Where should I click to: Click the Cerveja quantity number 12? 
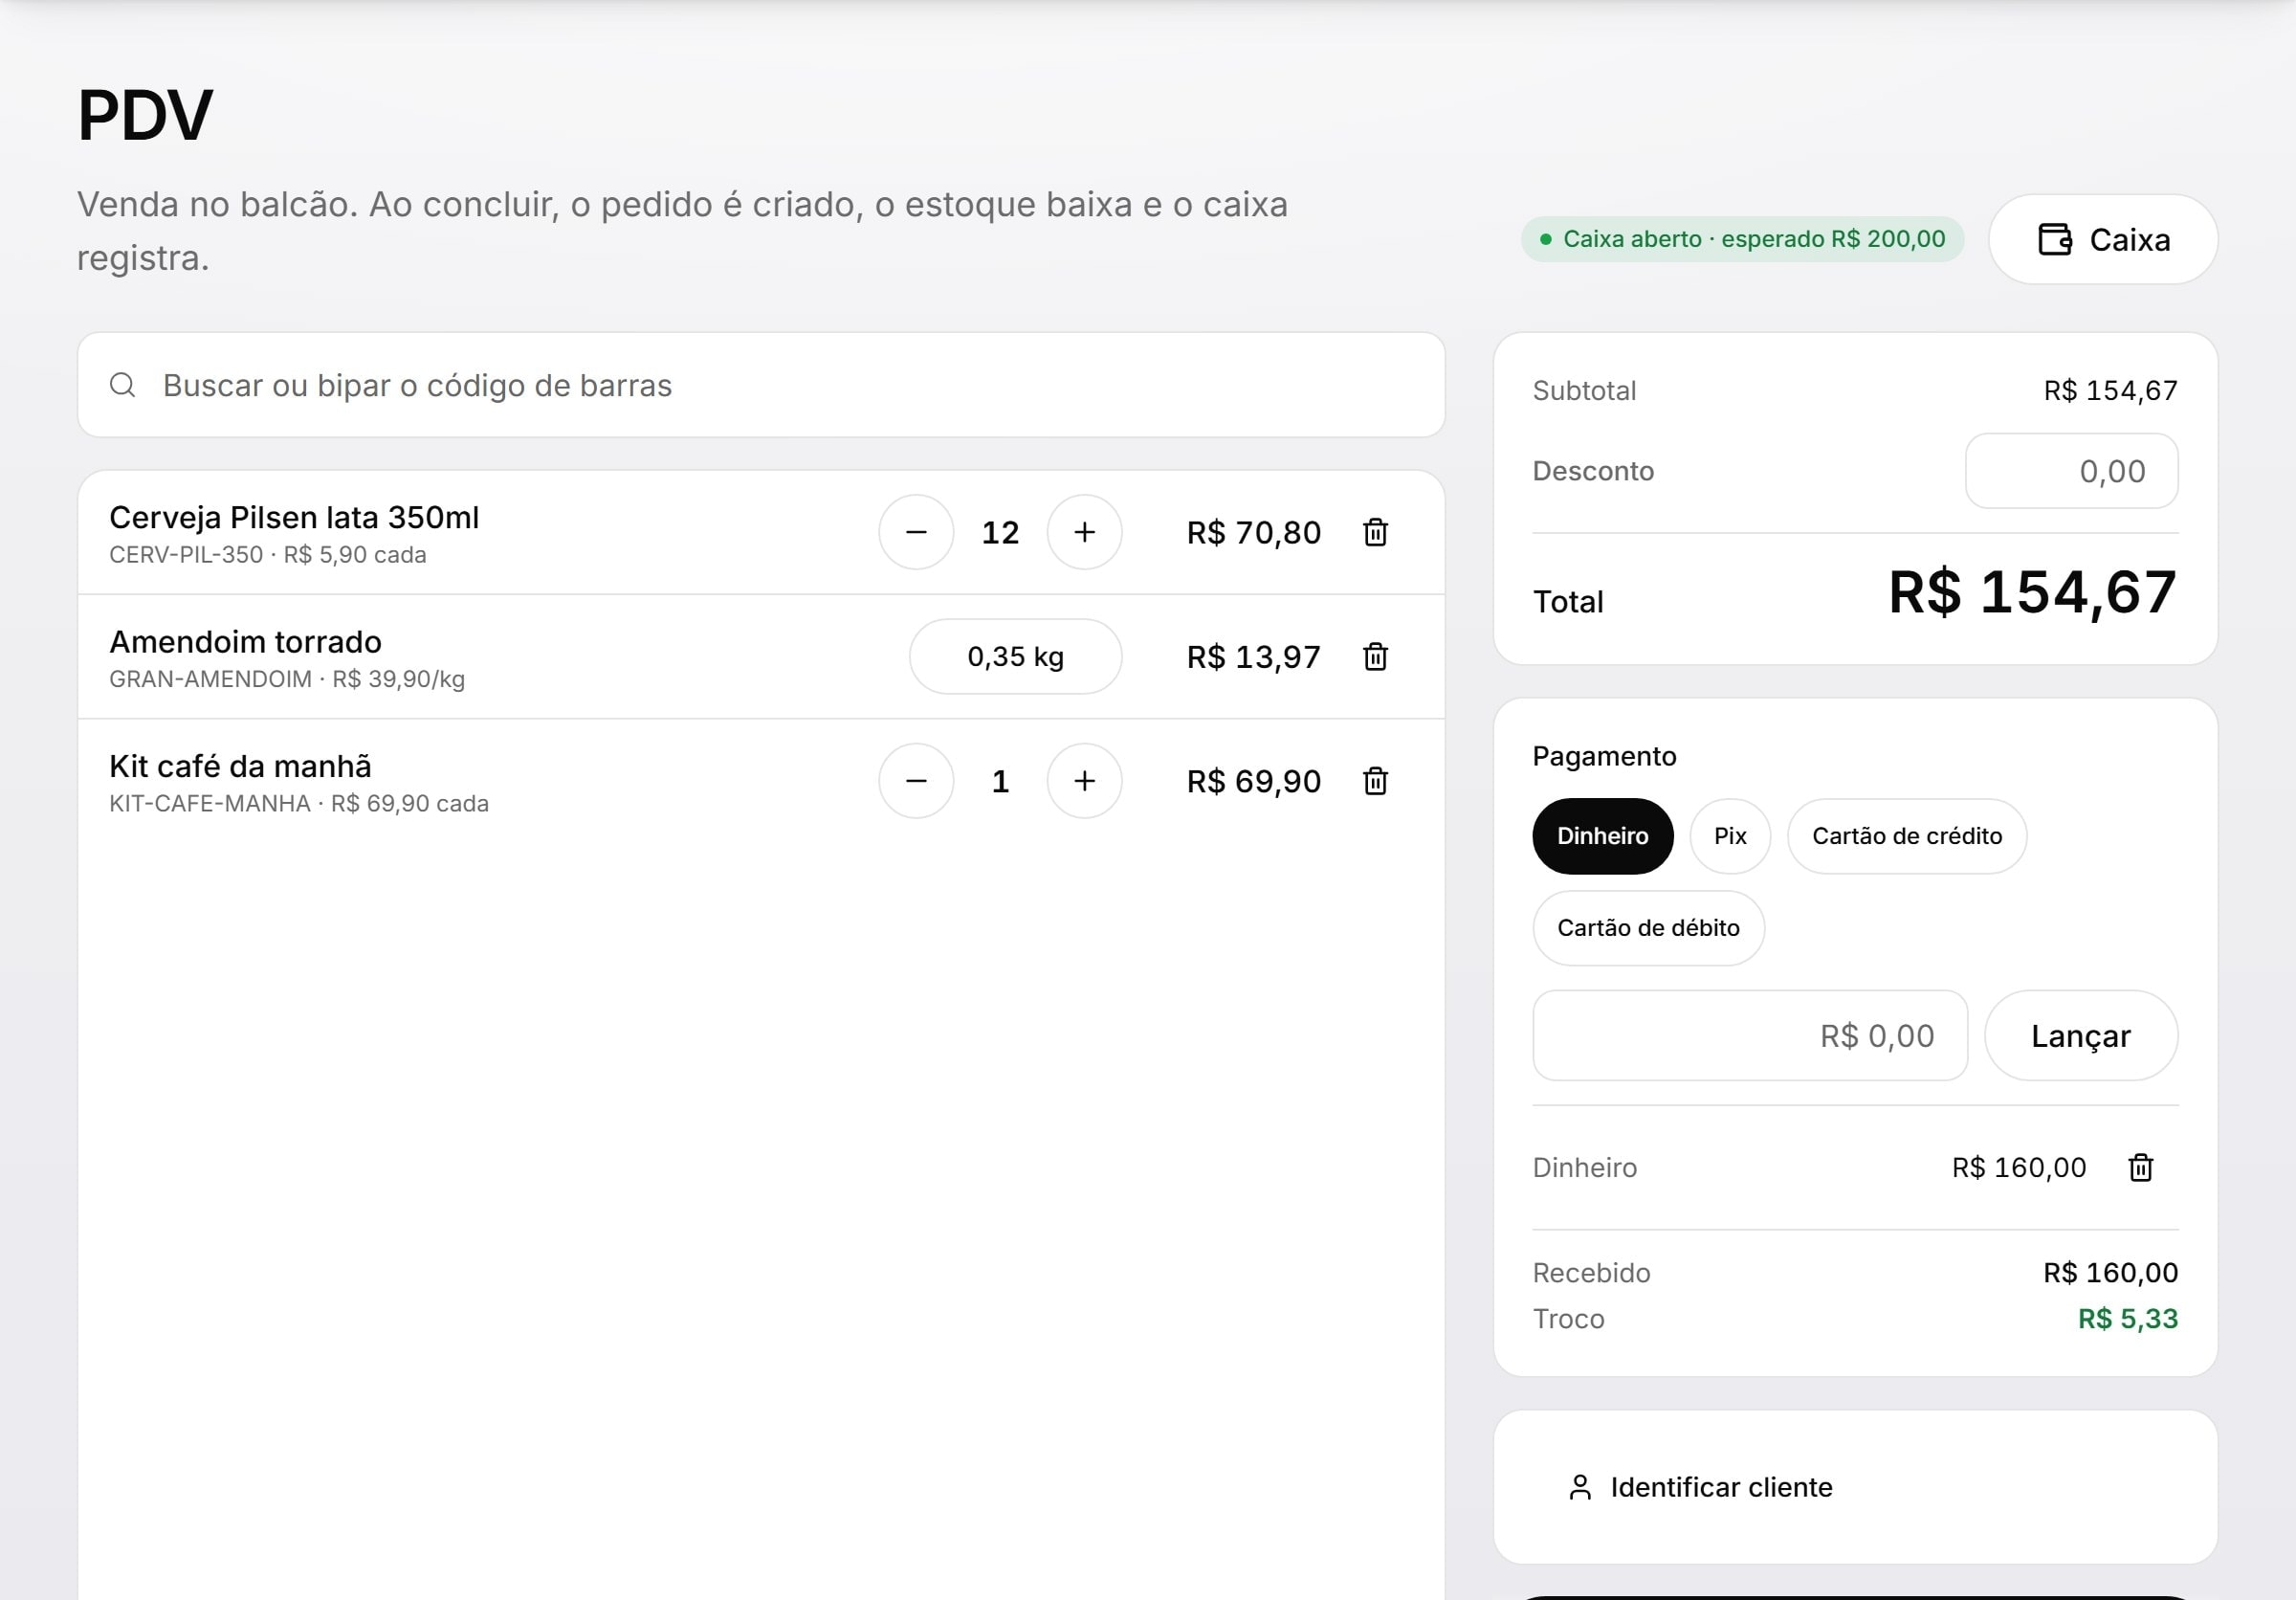pyautogui.click(x=1000, y=532)
